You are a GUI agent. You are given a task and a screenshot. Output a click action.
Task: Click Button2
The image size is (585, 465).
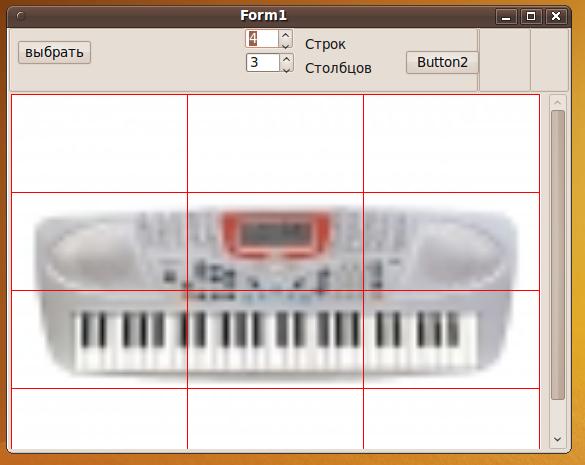point(442,62)
